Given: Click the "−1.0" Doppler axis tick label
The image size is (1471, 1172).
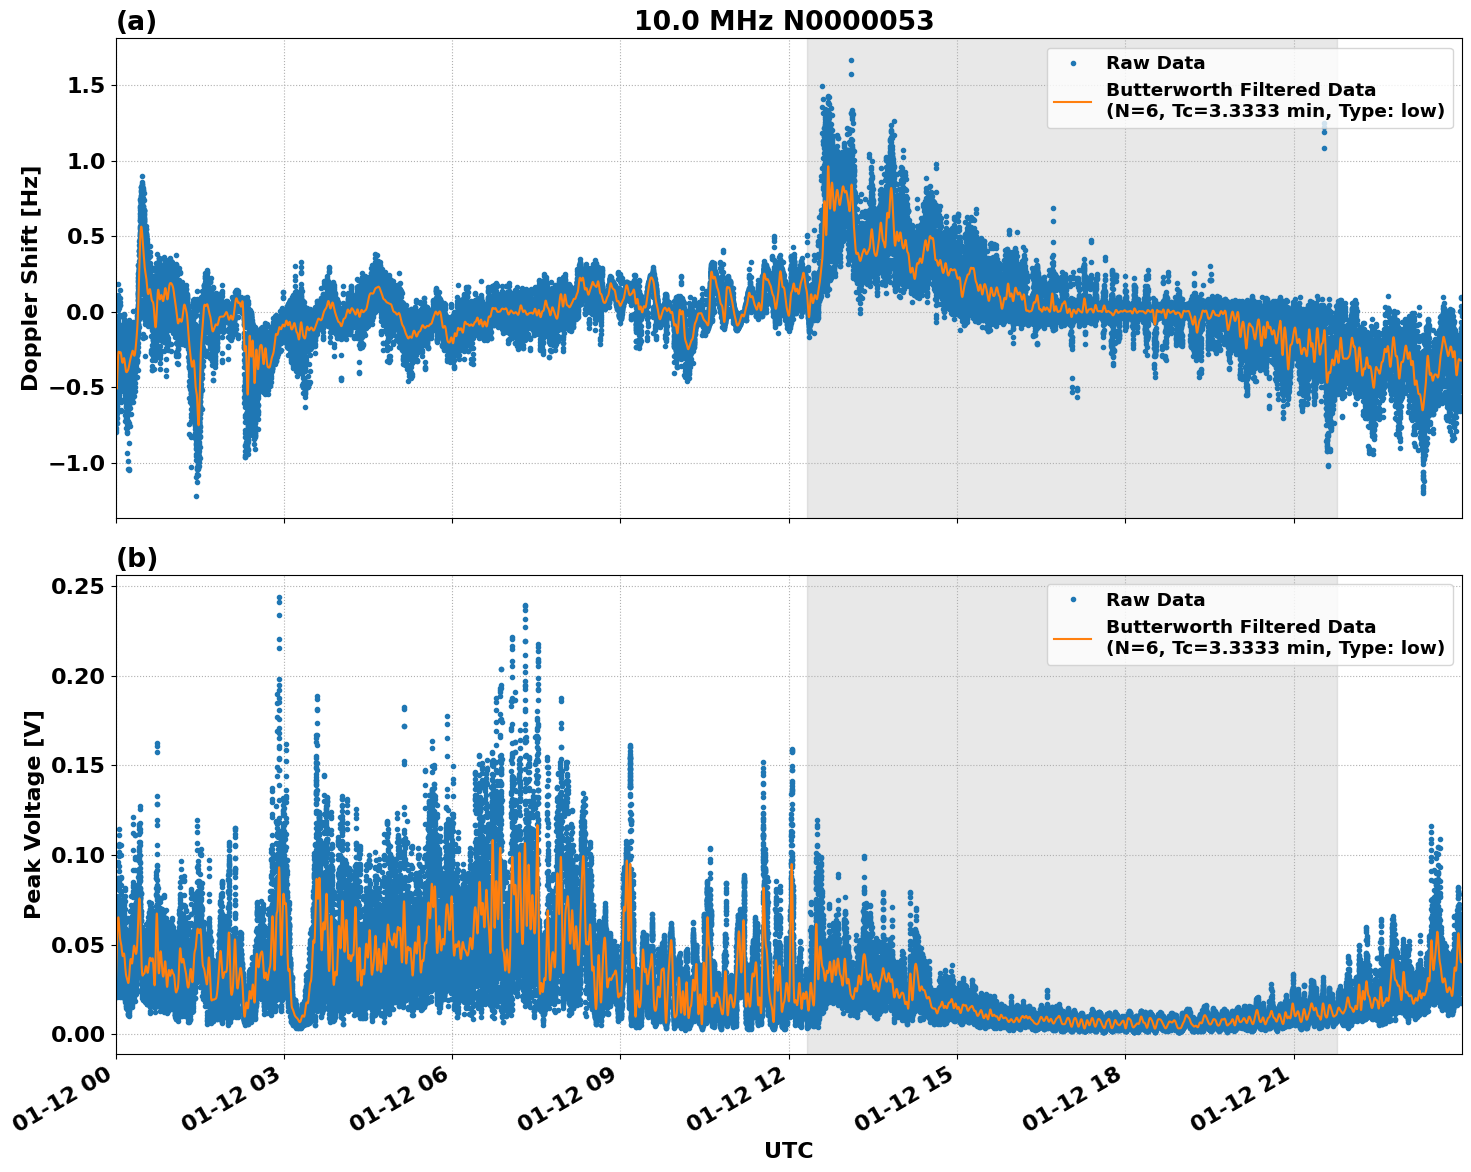Looking at the screenshot, I should (x=75, y=463).
